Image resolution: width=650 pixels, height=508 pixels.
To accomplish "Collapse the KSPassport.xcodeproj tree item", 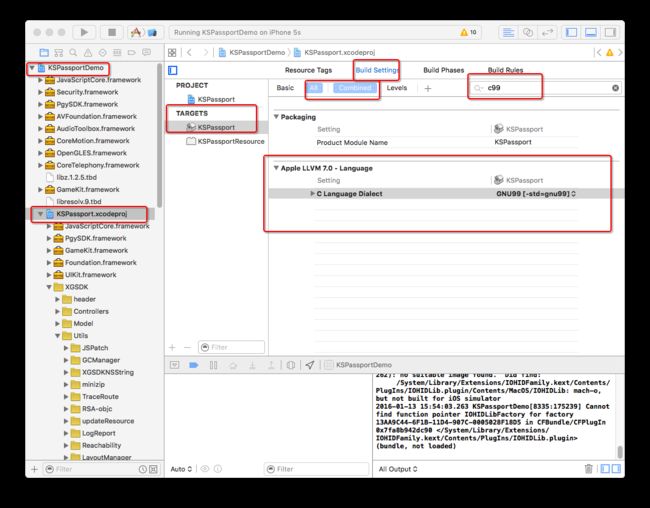I will click(x=40, y=214).
